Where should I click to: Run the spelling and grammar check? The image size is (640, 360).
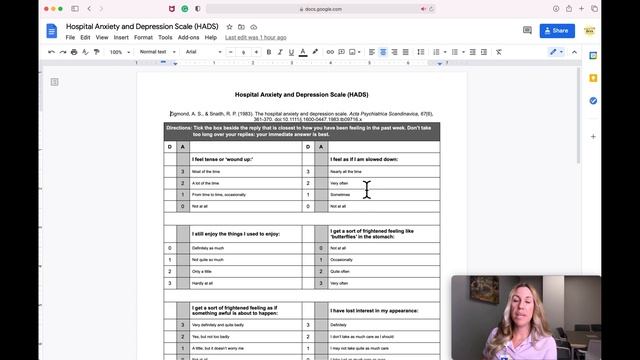[x=85, y=52]
